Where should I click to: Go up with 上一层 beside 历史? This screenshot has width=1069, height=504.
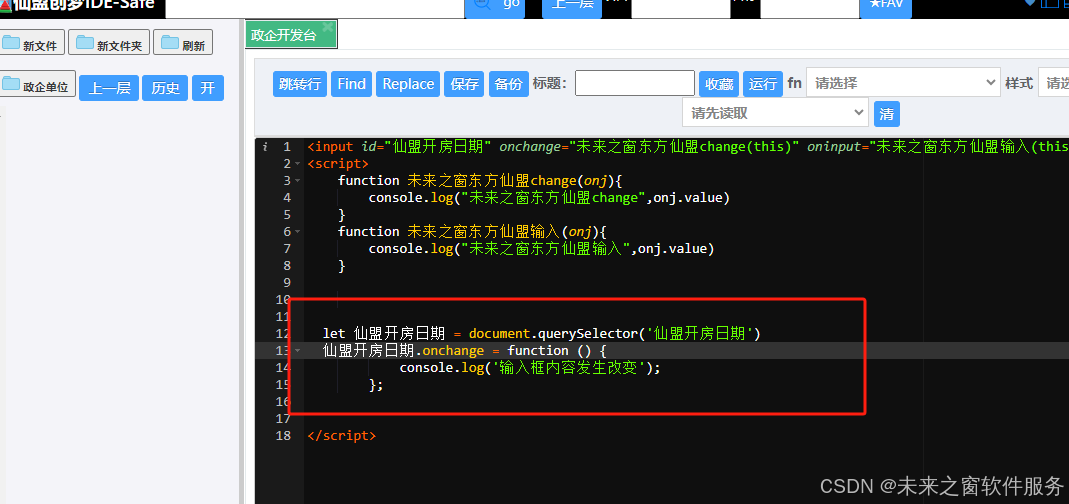pos(109,88)
